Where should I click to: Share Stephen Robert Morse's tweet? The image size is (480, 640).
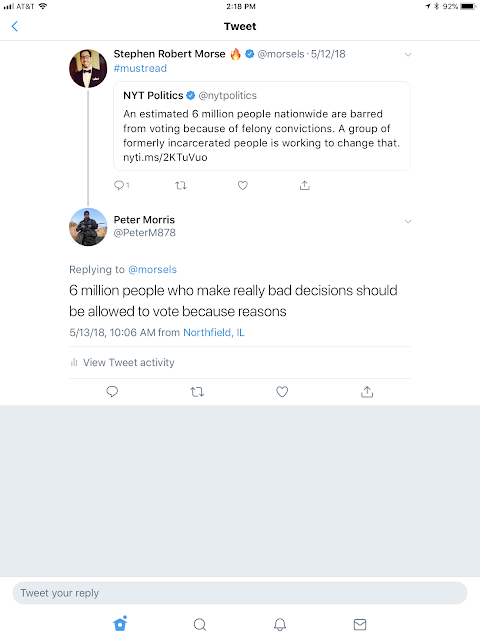[304, 185]
